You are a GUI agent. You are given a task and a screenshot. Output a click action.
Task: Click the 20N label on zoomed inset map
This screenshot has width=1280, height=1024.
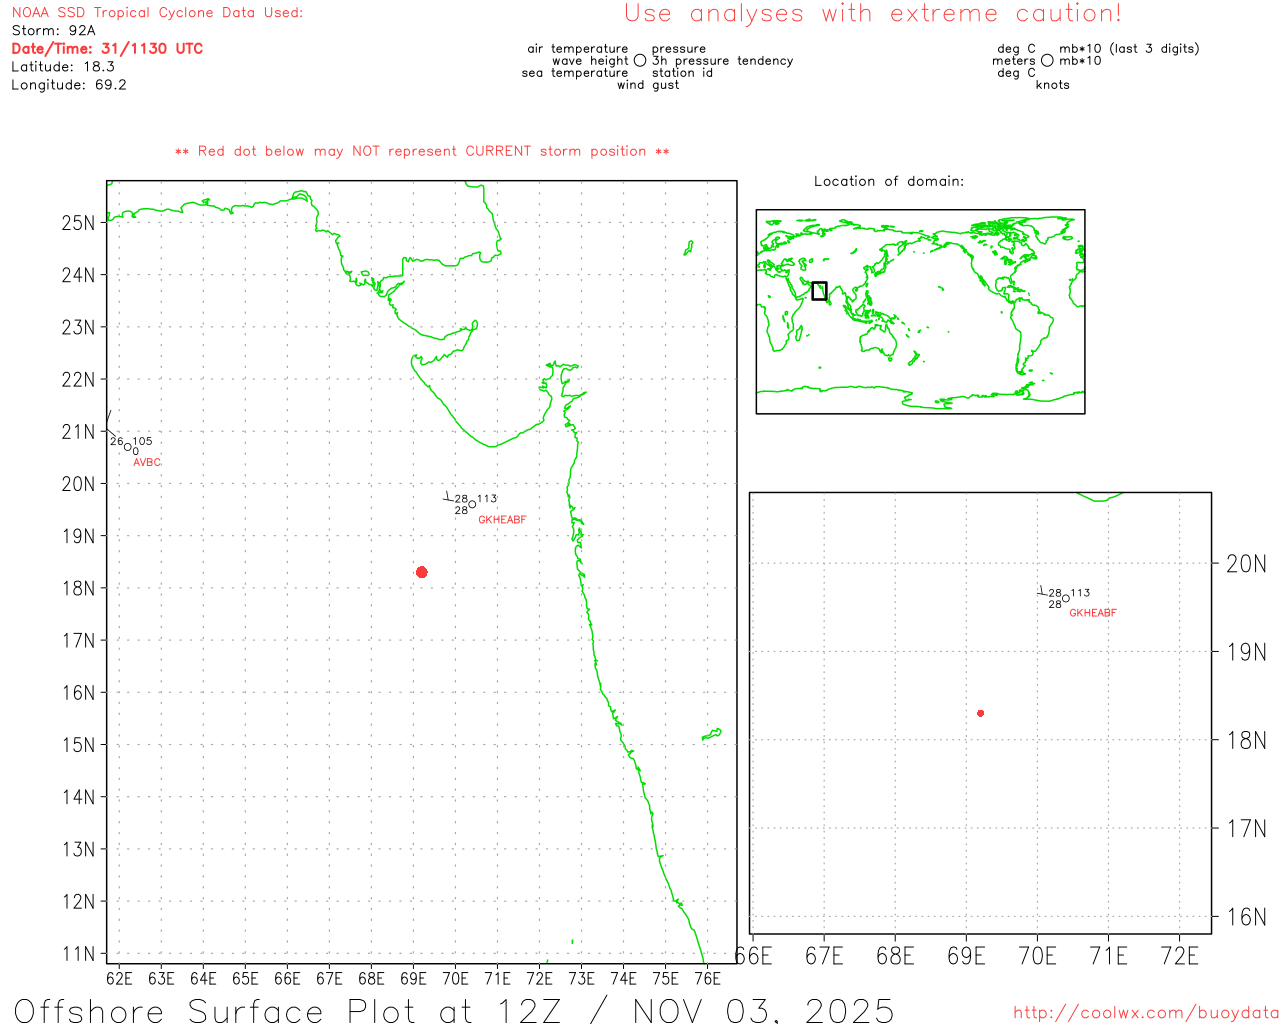tap(1246, 564)
